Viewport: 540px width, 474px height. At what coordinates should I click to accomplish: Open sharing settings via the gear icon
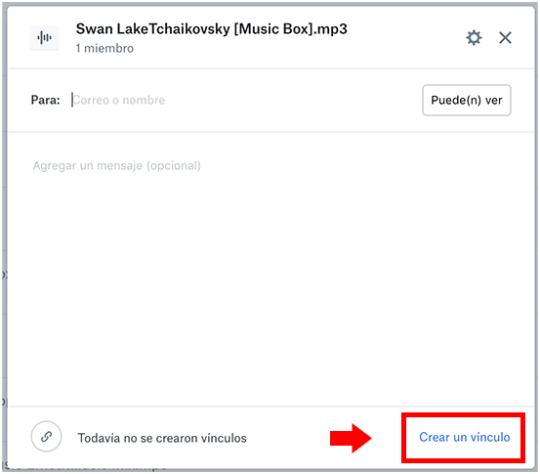pyautogui.click(x=474, y=38)
